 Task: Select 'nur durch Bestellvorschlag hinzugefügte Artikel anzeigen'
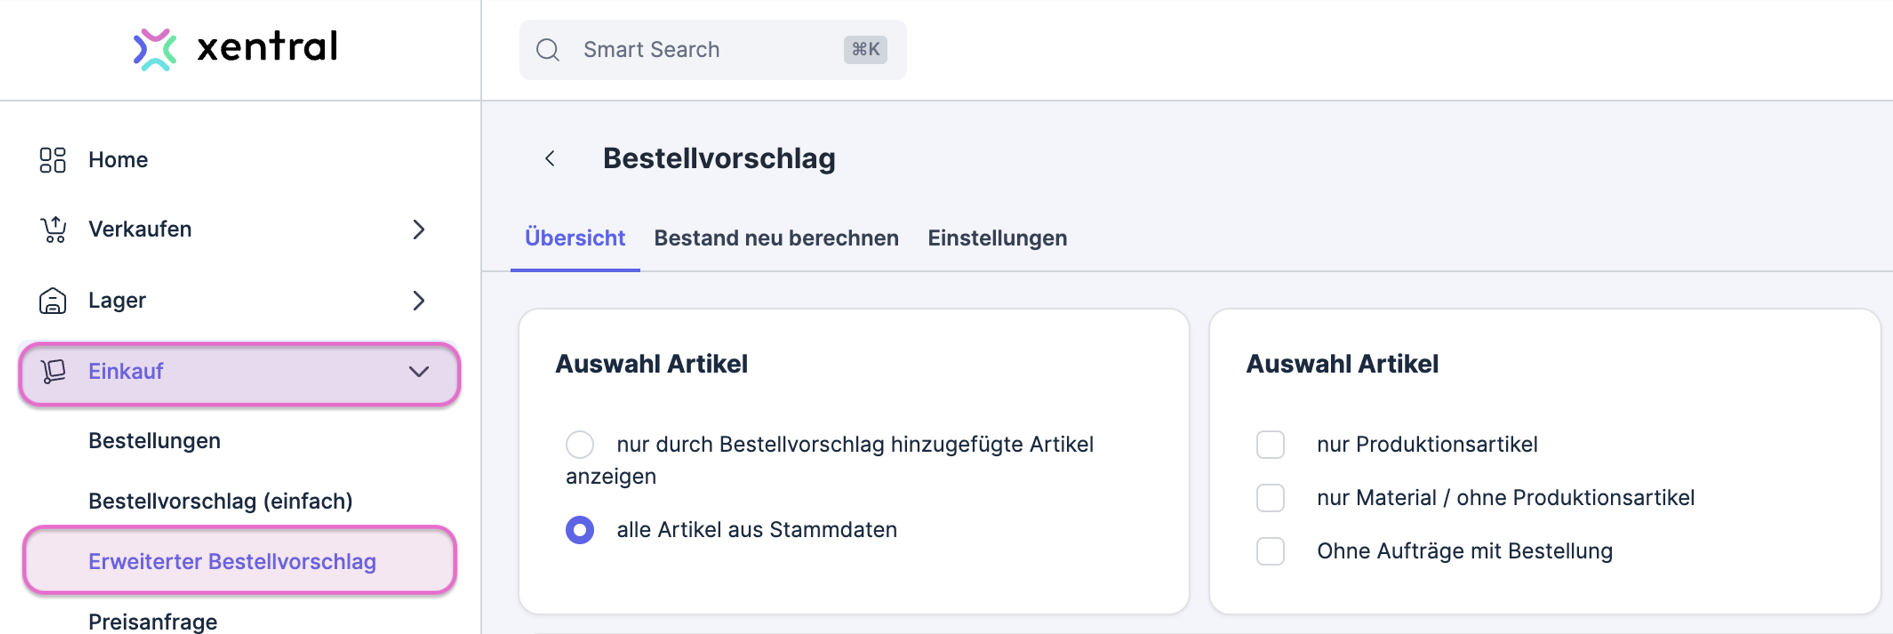pos(579,444)
